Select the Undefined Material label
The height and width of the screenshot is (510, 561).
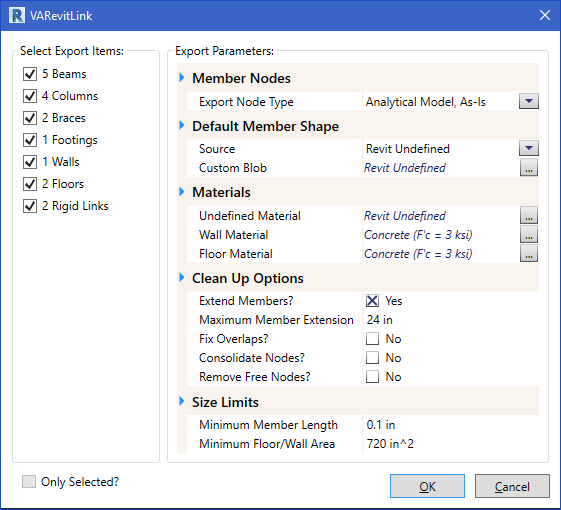(x=250, y=216)
